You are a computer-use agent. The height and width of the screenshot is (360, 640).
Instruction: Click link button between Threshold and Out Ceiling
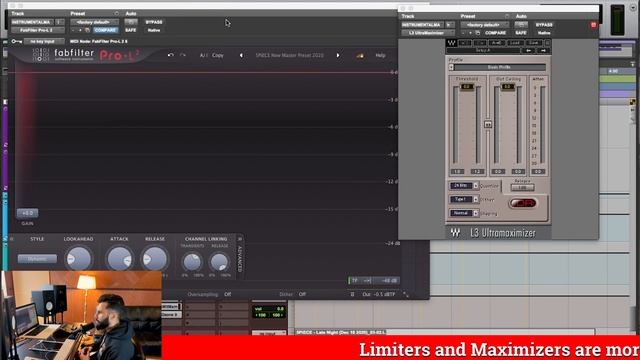tap(488, 124)
